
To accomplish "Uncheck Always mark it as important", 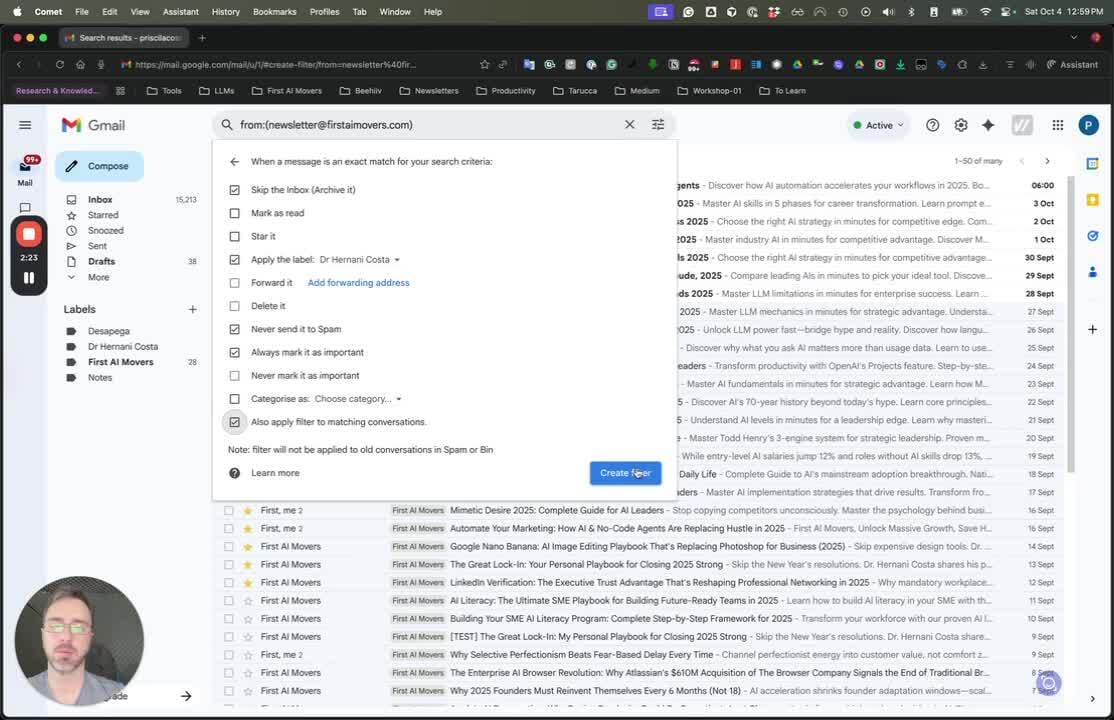I will 234,353.
